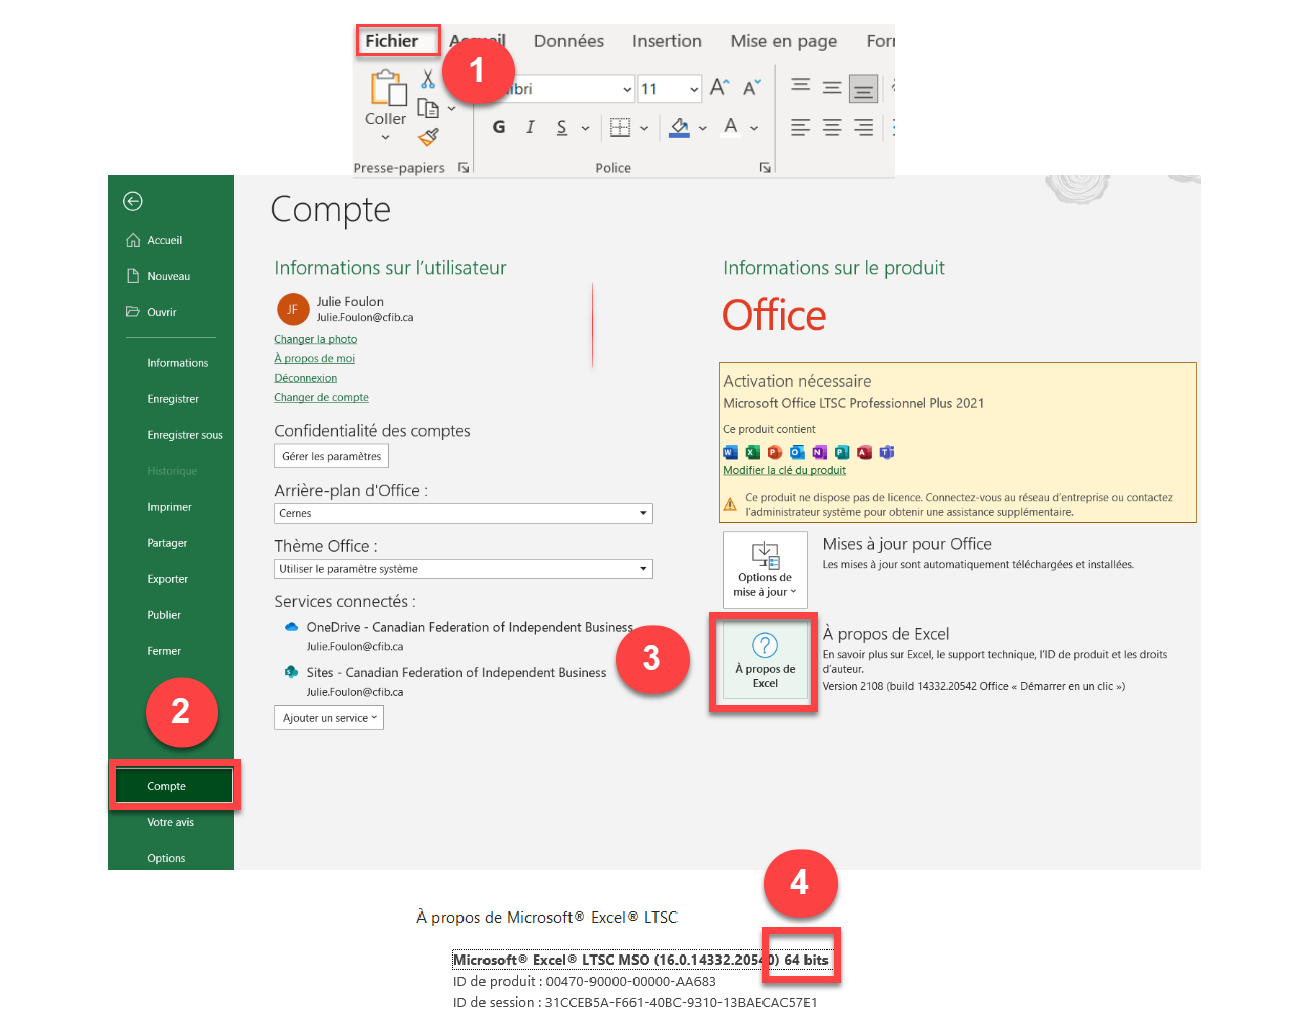Screen dimensions: 1292x1029
Task: Open the borders dropdown arrow
Action: coord(644,128)
